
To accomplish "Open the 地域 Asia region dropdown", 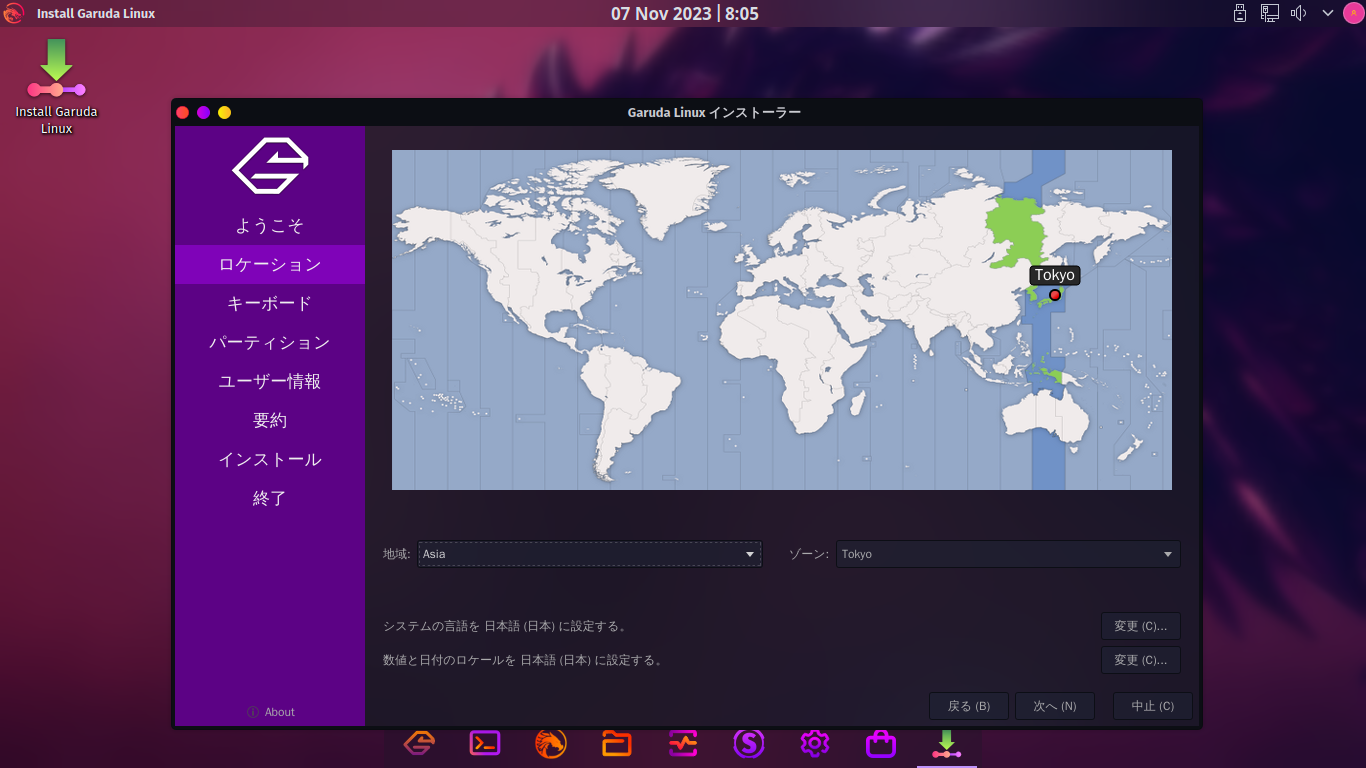I will [589, 554].
